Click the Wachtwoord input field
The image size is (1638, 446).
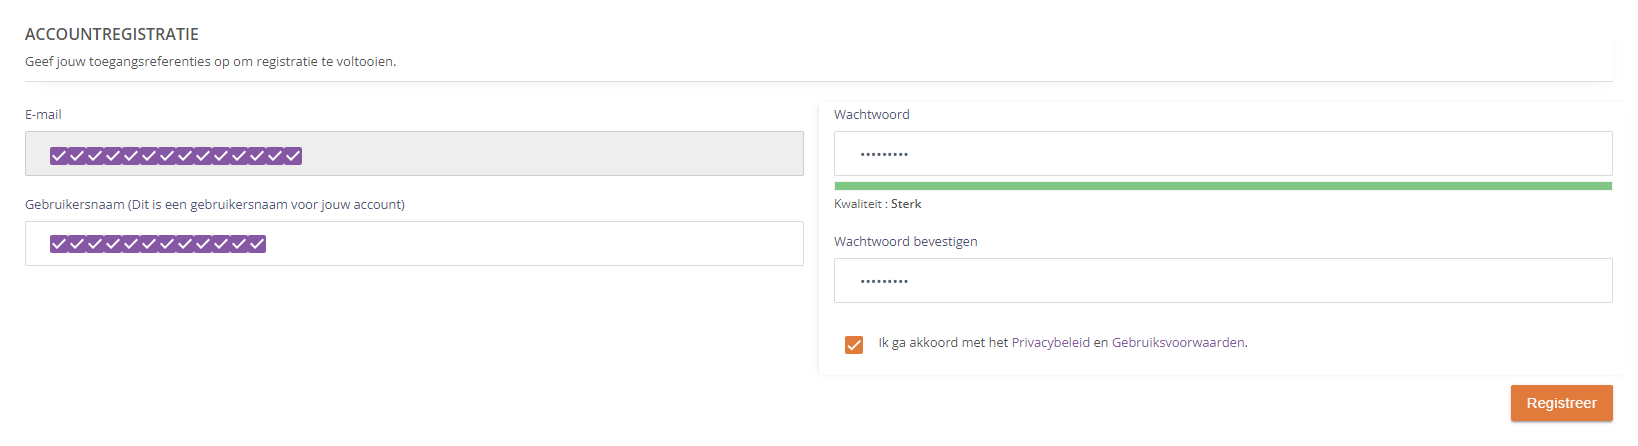point(1223,154)
